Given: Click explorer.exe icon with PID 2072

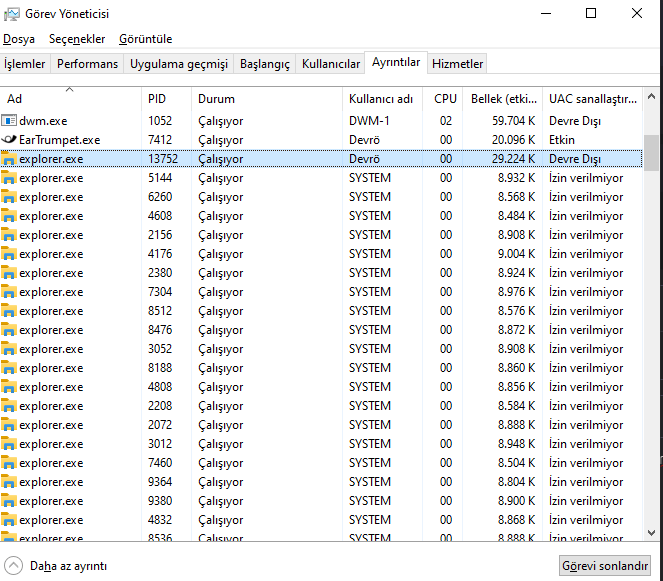Looking at the screenshot, I should click(9, 425).
